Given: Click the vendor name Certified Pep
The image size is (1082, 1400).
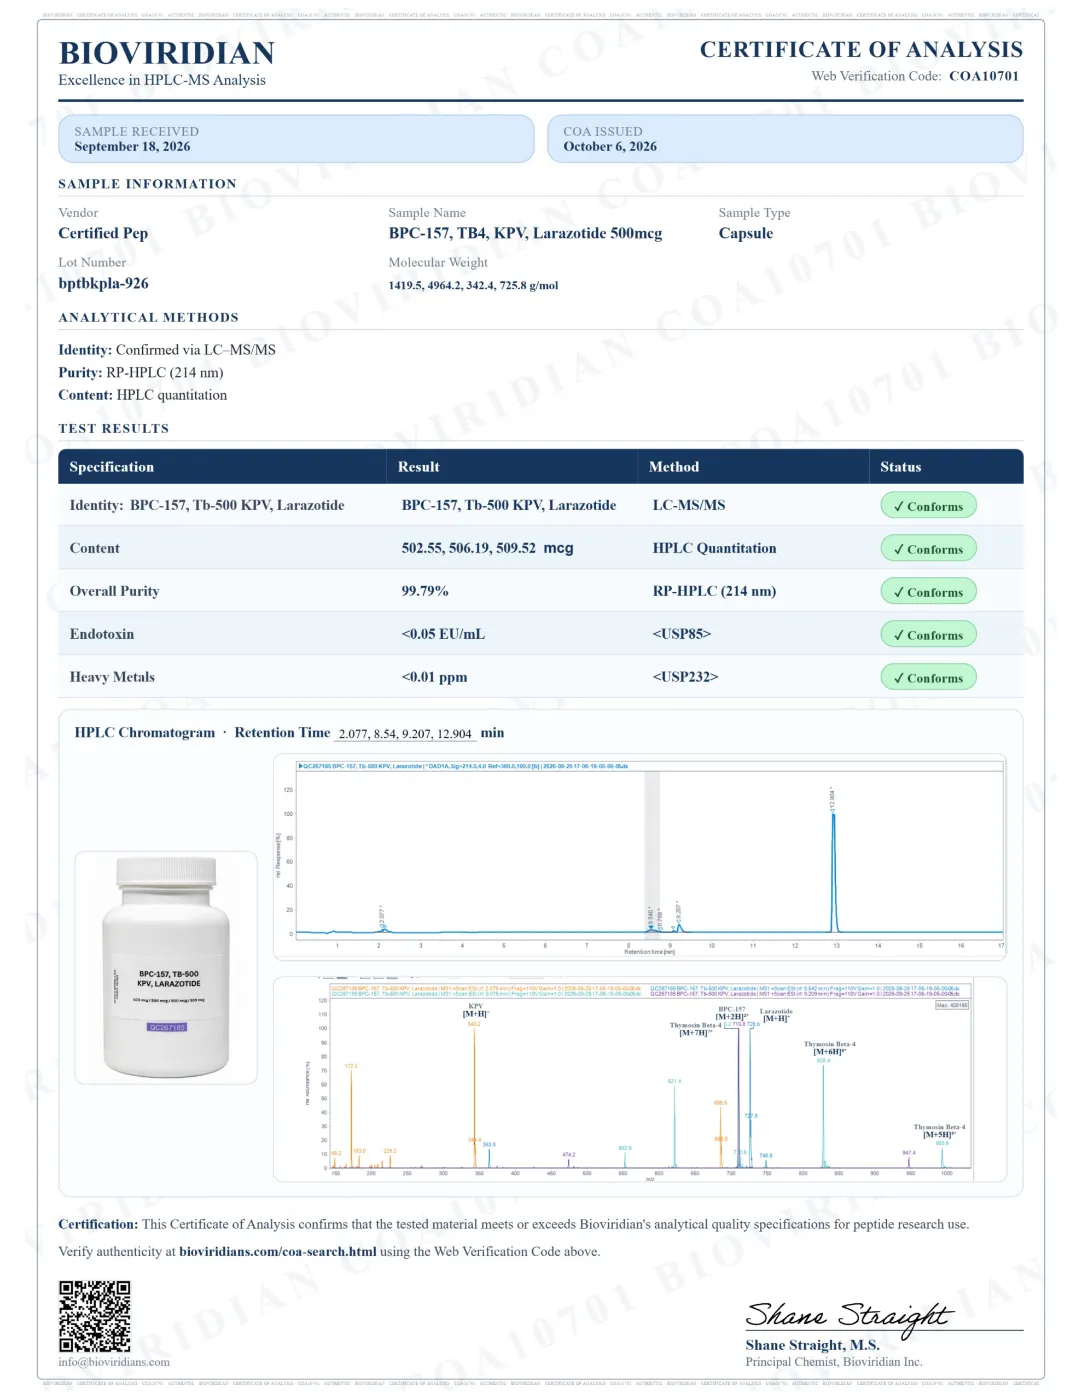Looking at the screenshot, I should coord(103,233).
